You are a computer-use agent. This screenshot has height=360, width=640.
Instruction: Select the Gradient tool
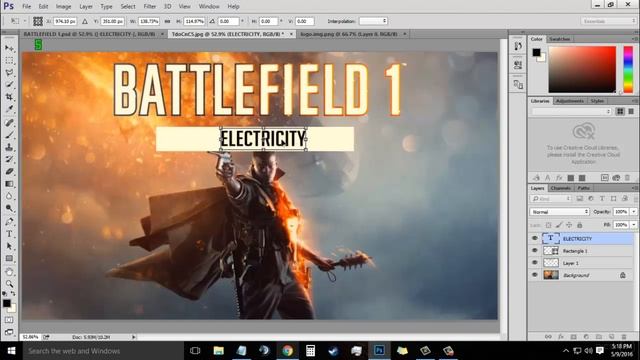[x=9, y=184]
